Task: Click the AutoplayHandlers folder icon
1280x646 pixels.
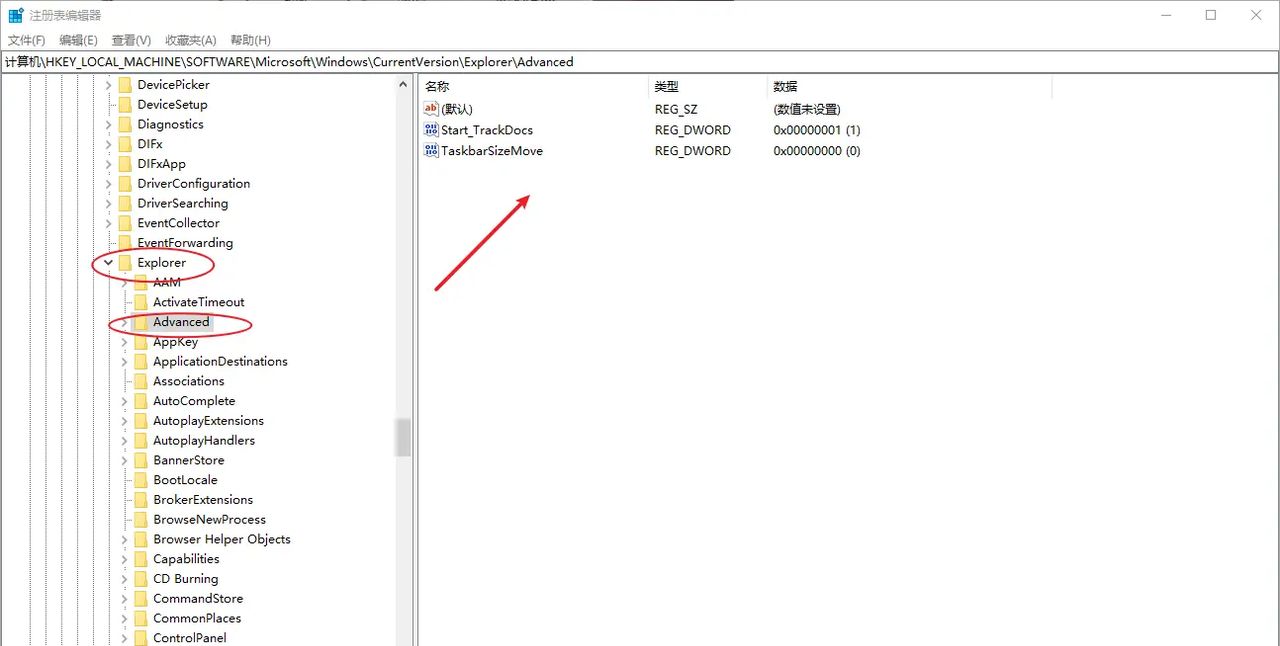Action: click(x=141, y=441)
